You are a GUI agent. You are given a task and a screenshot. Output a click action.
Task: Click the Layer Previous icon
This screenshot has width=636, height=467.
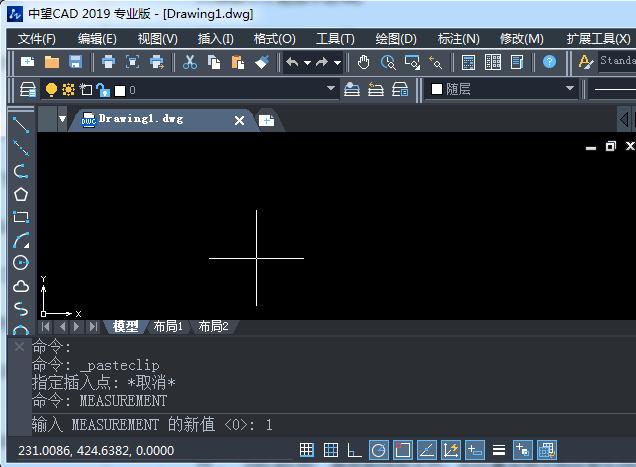[376, 89]
